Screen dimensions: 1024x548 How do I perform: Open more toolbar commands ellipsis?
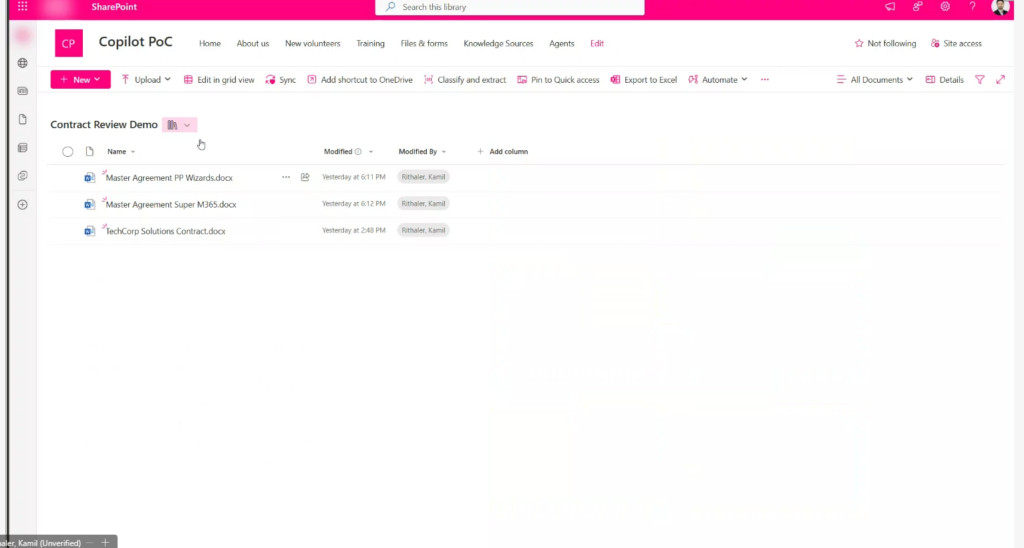point(765,80)
